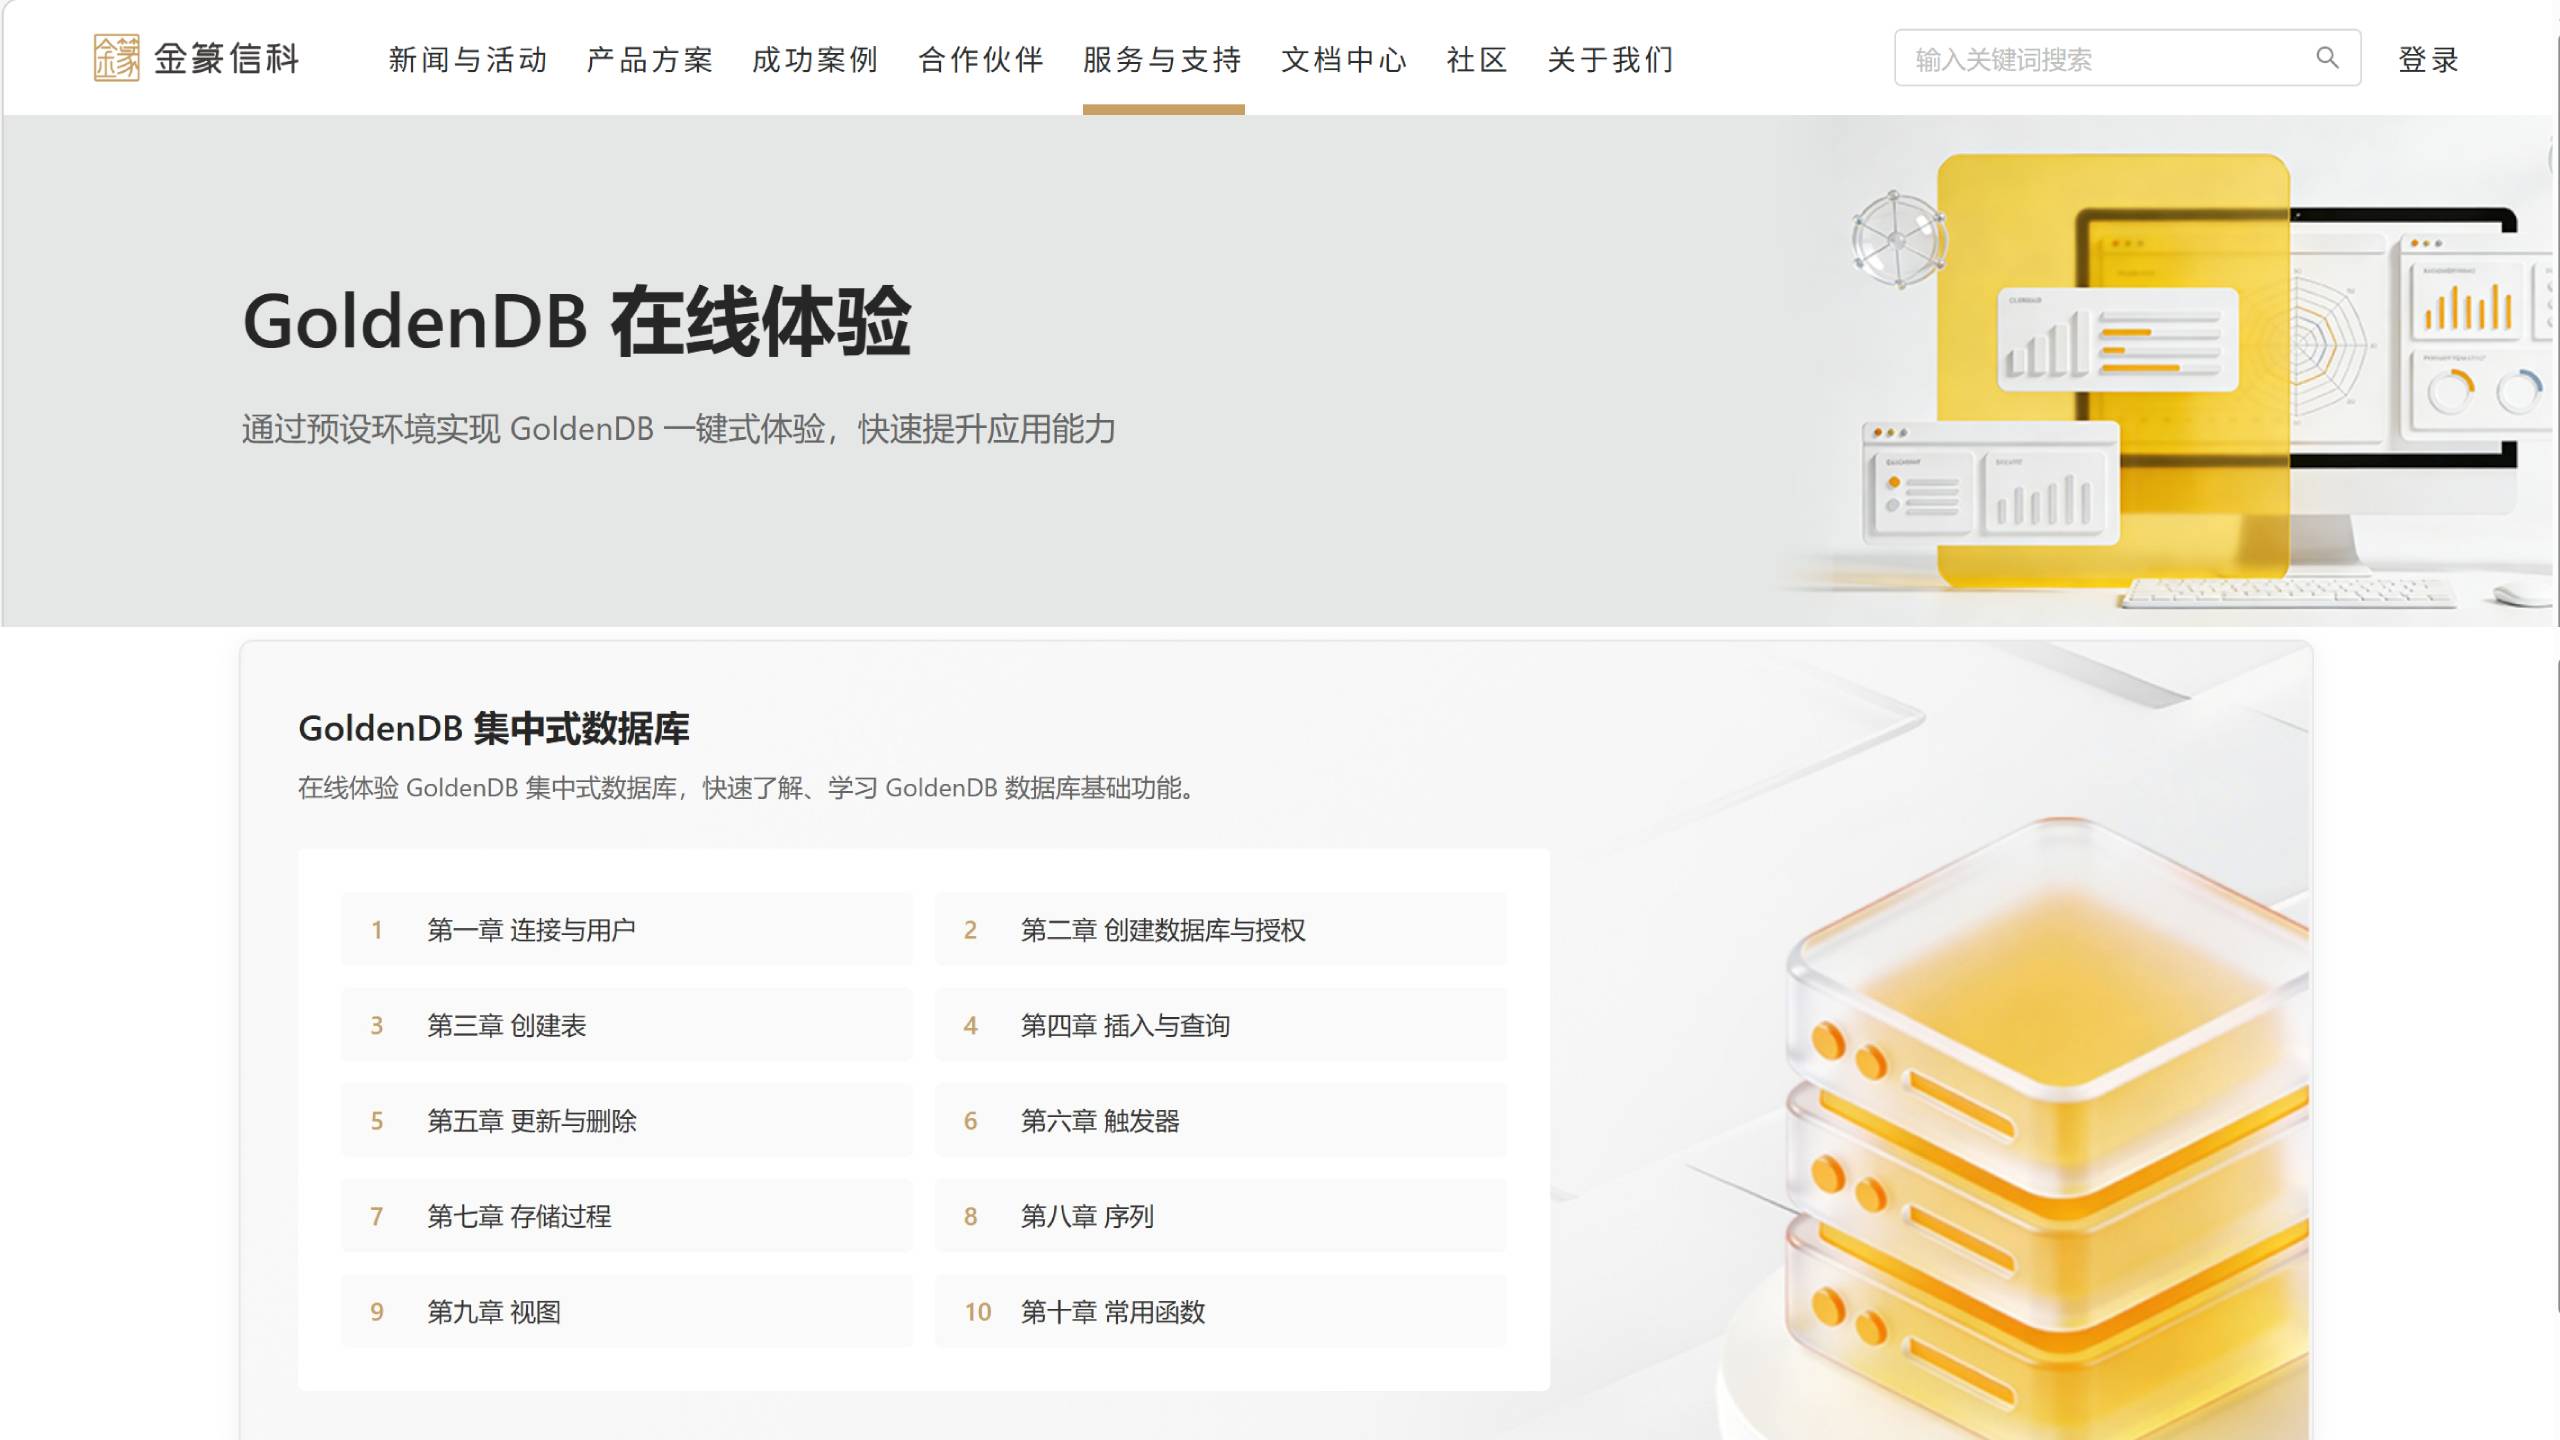
Task: Open the 产品方案 menu
Action: (650, 60)
